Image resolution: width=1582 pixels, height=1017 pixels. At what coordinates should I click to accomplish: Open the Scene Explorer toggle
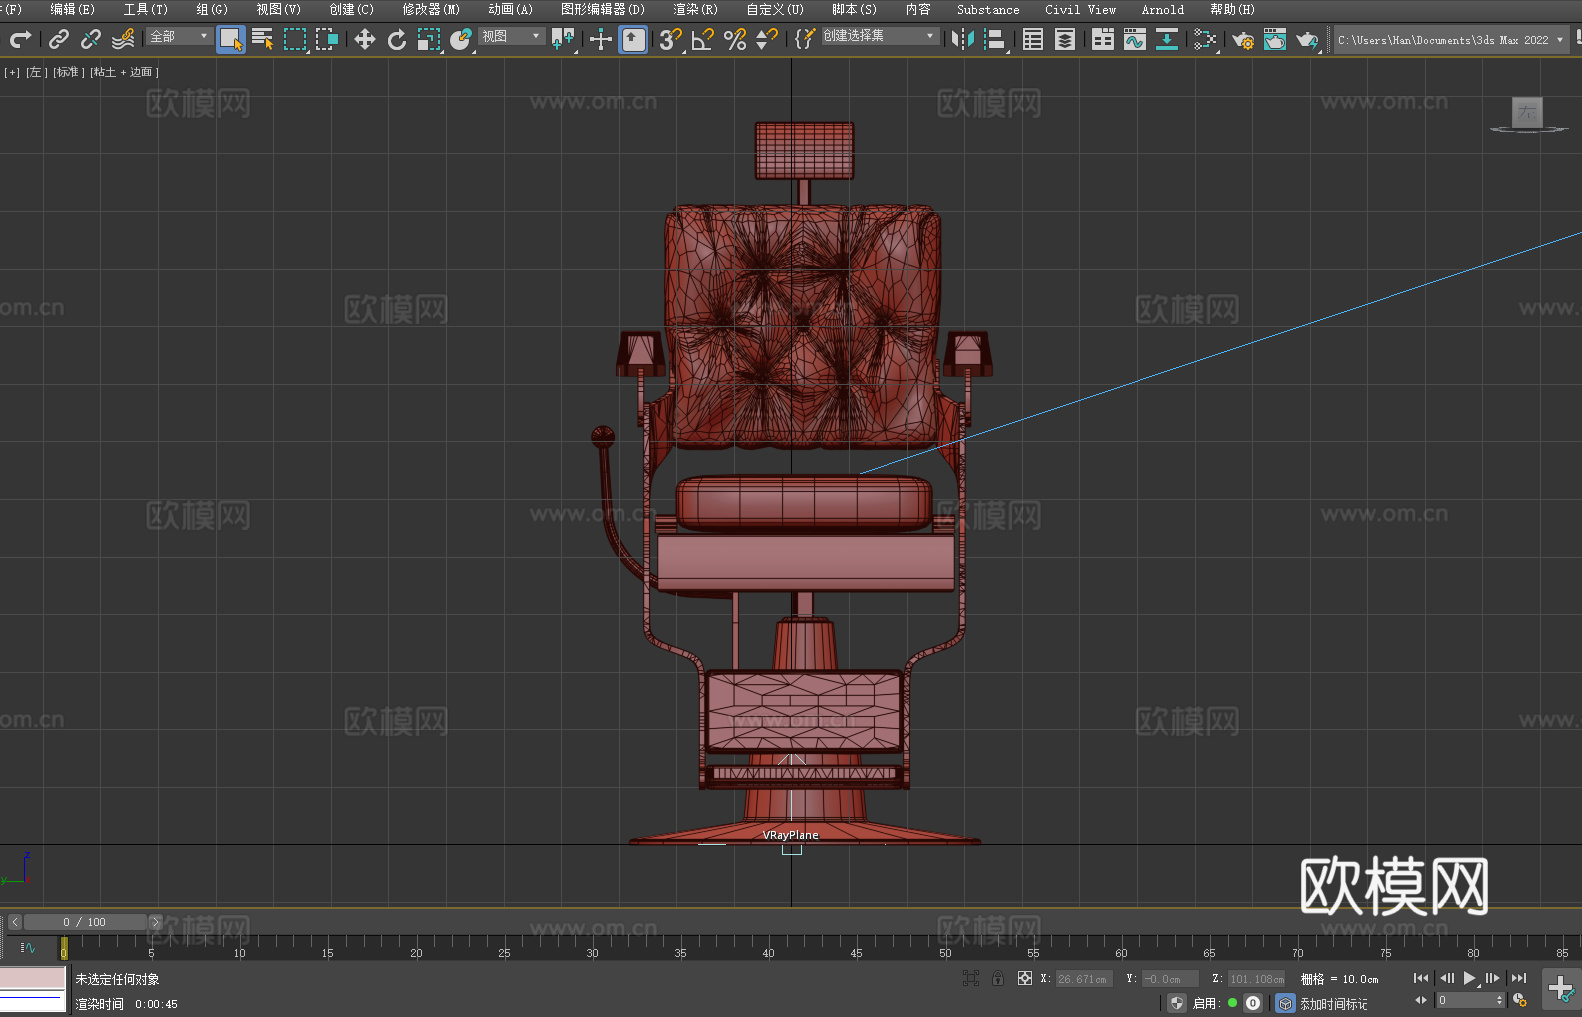1033,39
